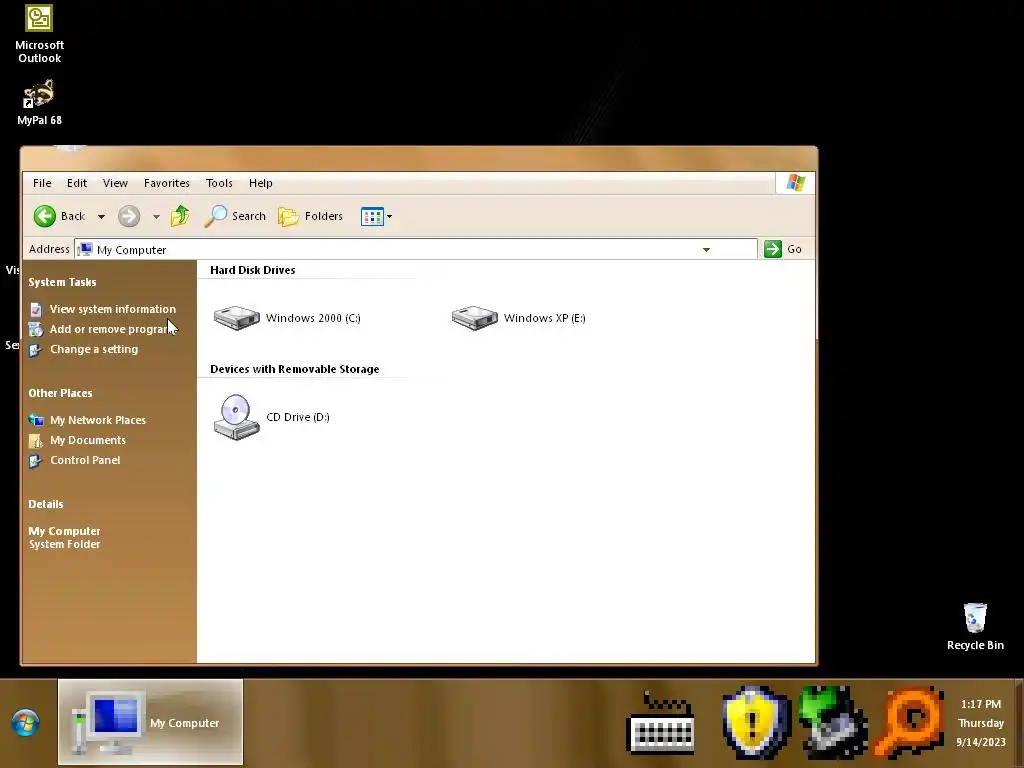Toggle the Folders pane button
The width and height of the screenshot is (1024, 768).
pyautogui.click(x=310, y=216)
